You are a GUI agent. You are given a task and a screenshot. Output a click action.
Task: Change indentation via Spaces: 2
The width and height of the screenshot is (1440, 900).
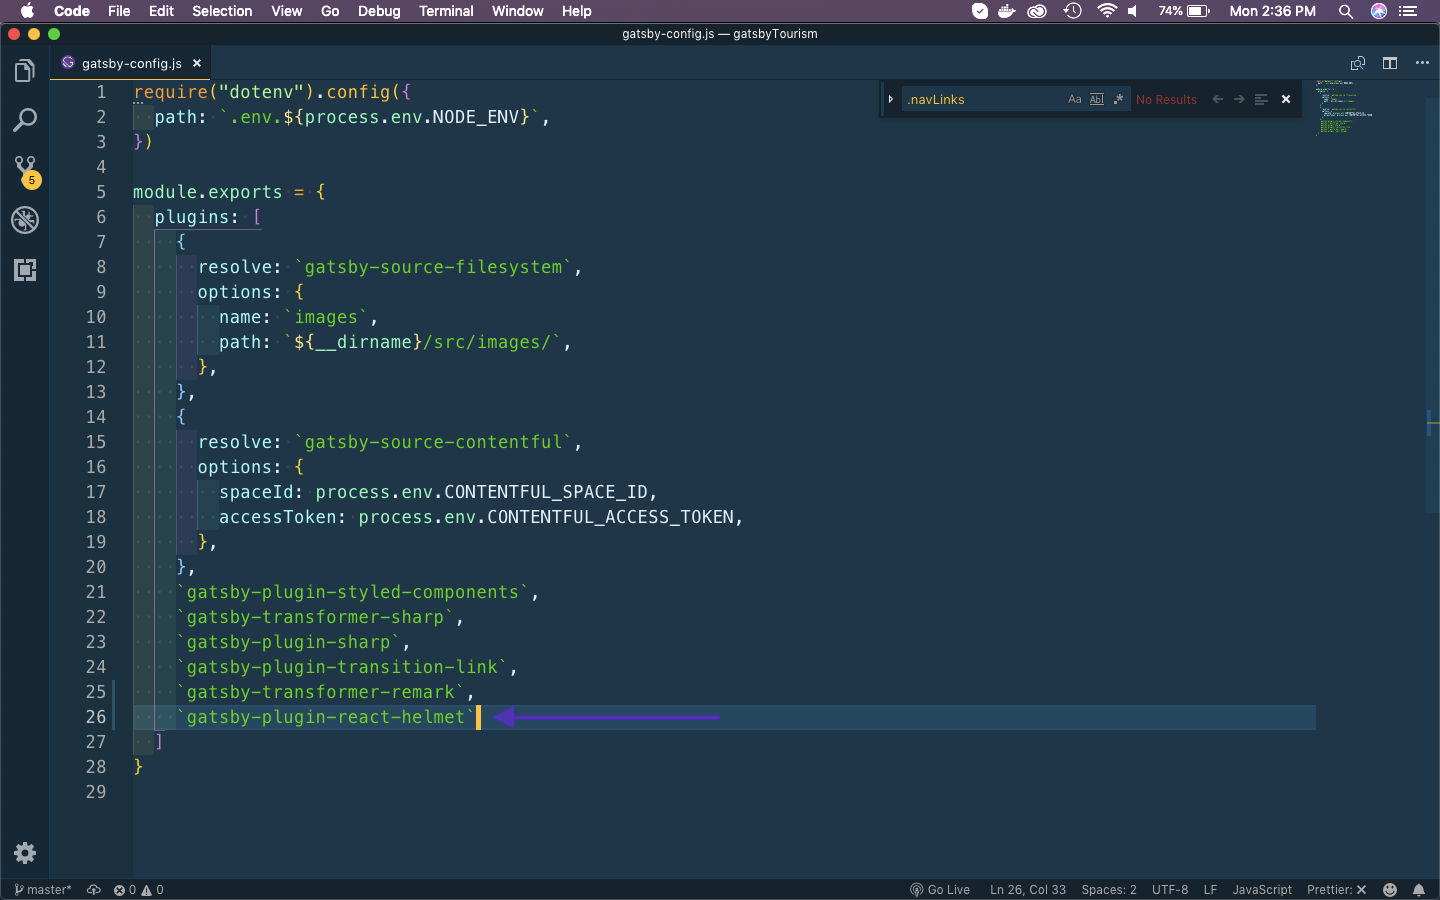click(1109, 890)
